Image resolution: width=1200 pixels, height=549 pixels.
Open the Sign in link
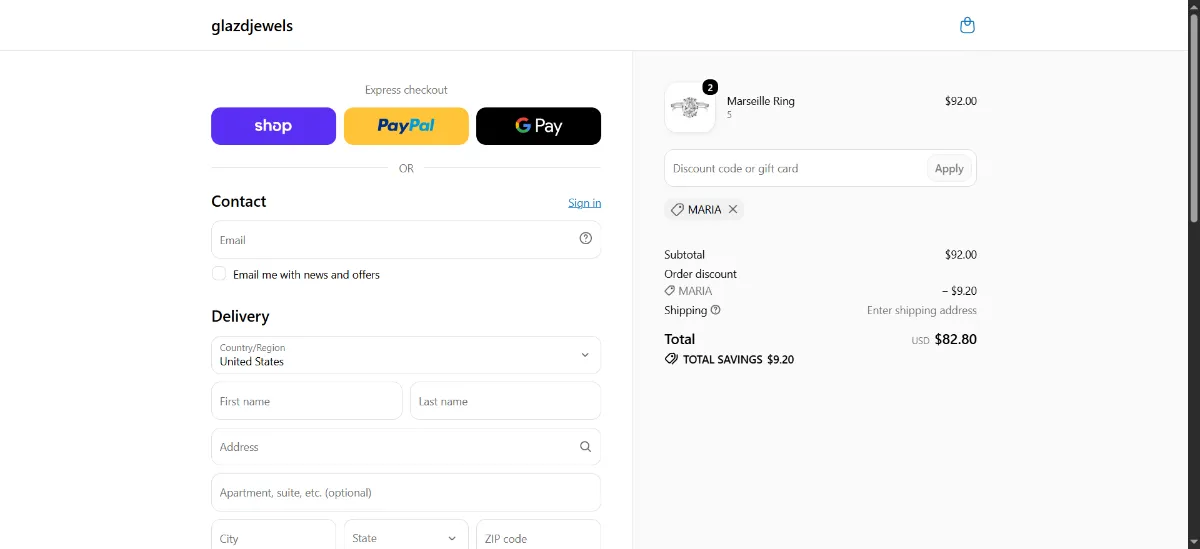[584, 203]
